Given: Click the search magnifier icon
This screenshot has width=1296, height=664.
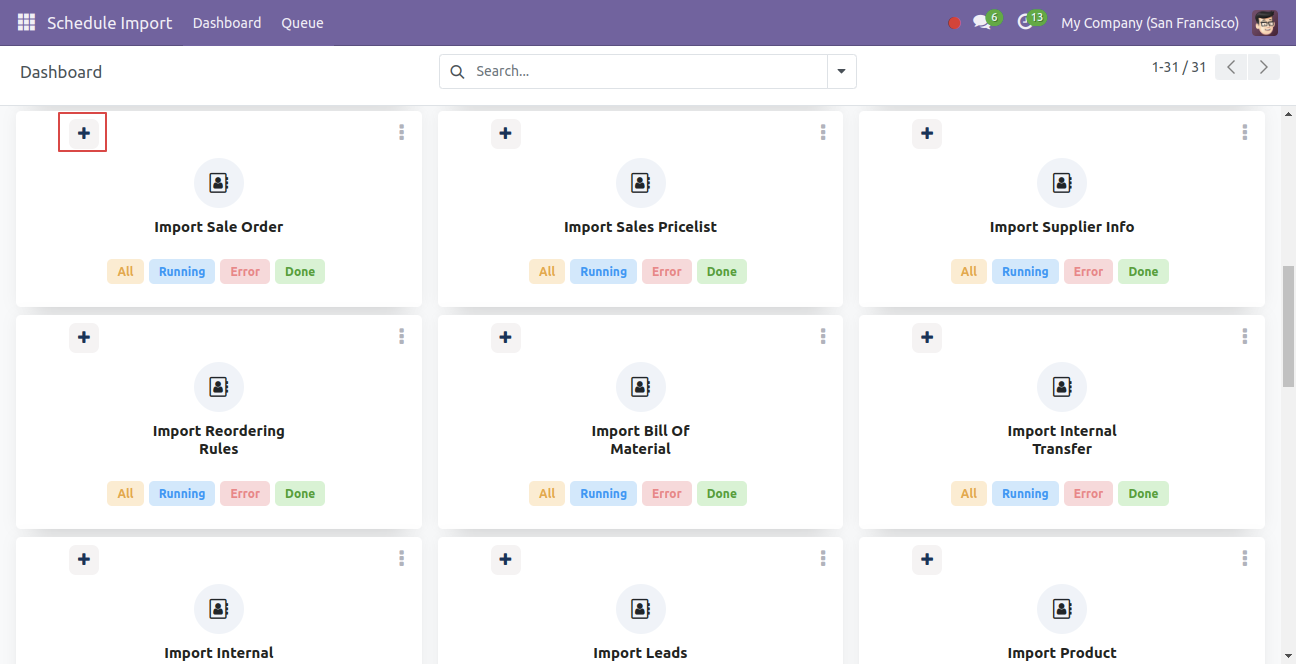Looking at the screenshot, I should 458,71.
